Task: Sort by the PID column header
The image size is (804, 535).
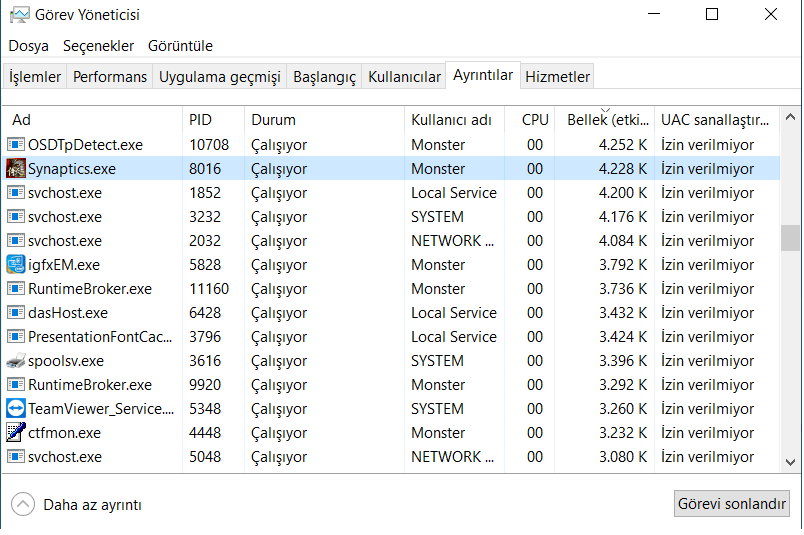Action: click(x=213, y=120)
